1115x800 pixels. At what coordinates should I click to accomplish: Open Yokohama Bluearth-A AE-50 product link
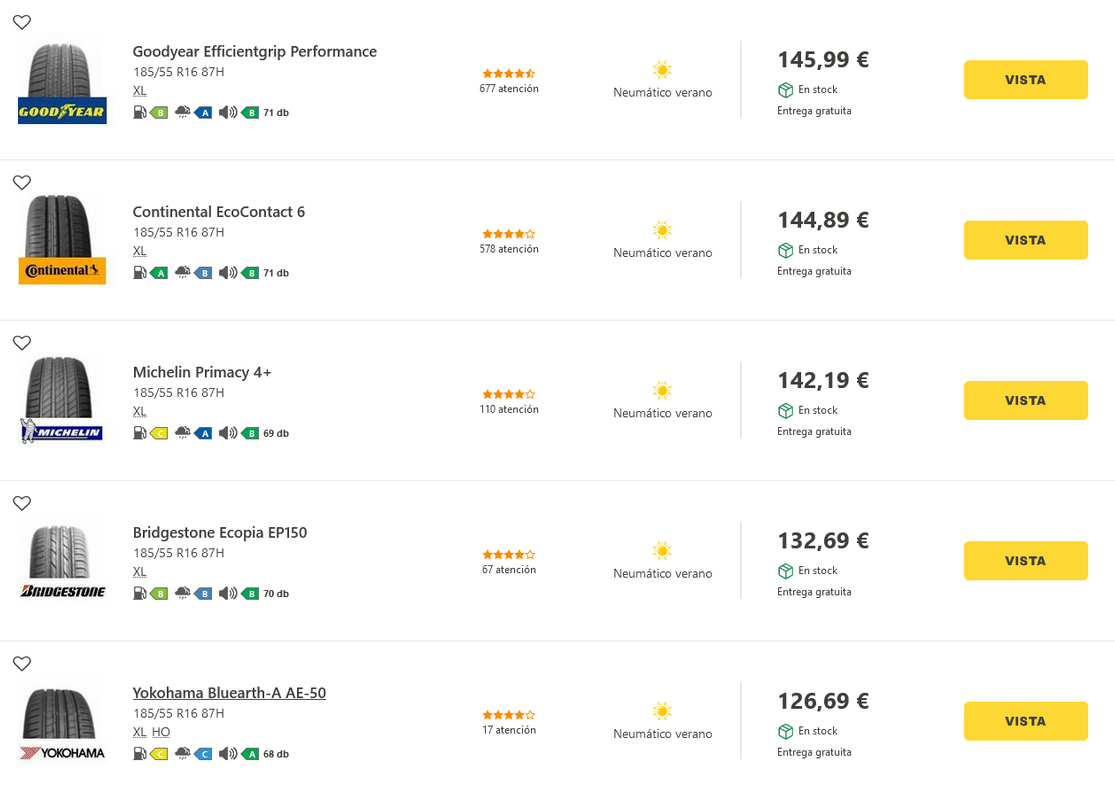coord(229,693)
